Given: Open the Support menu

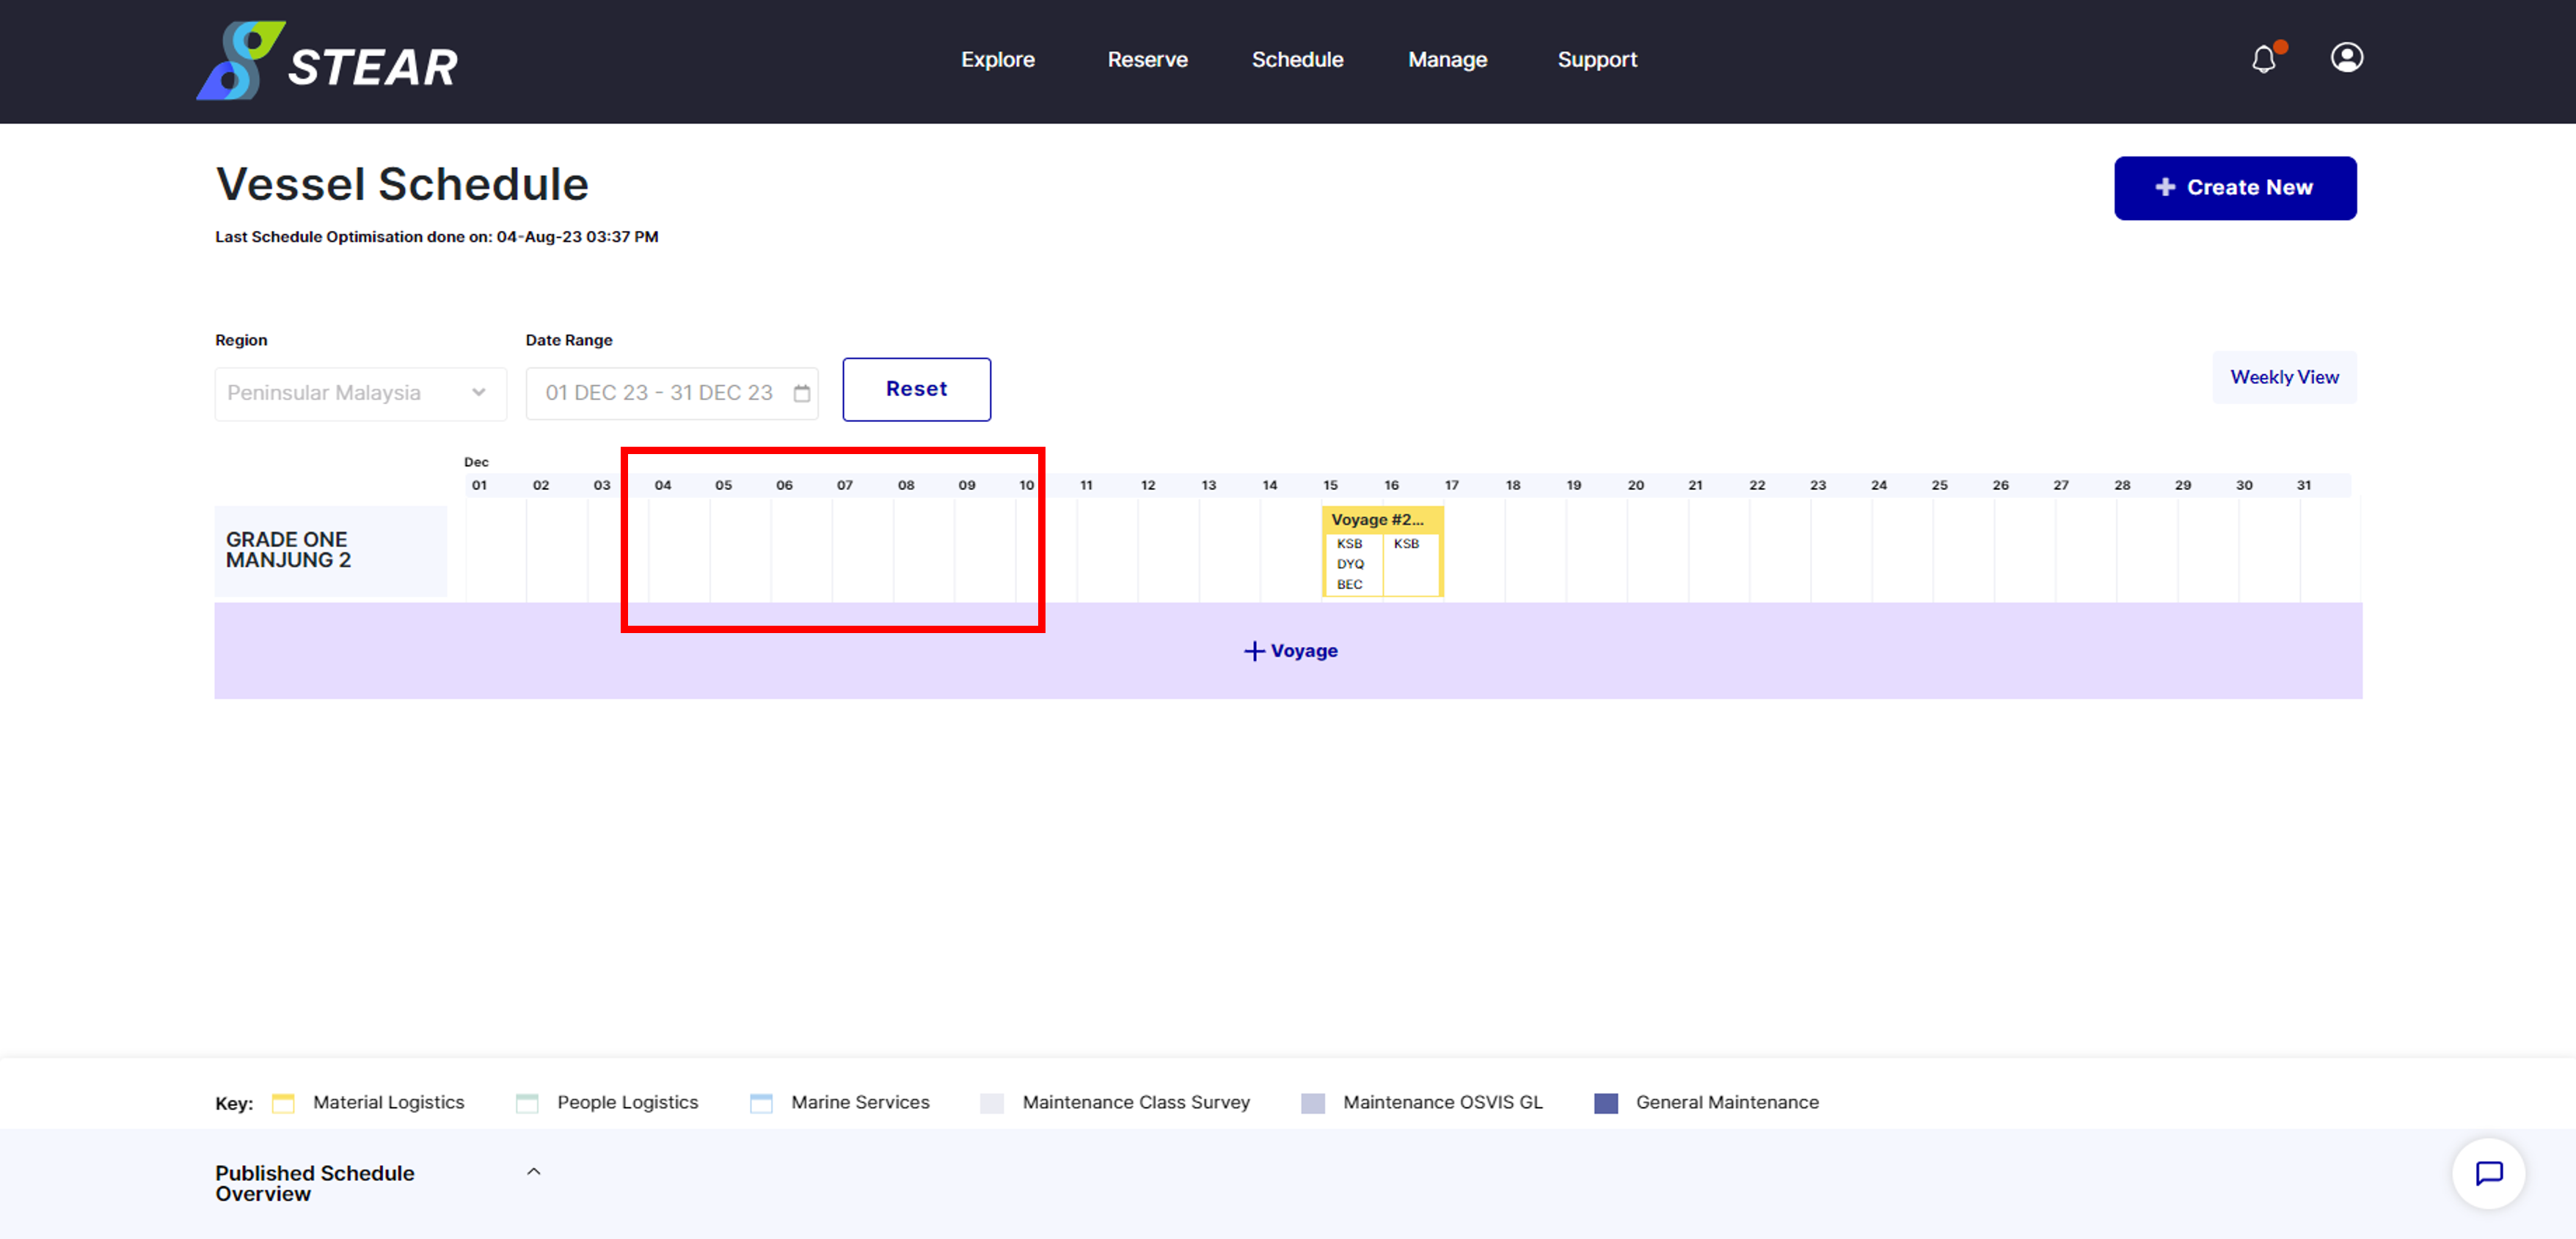Looking at the screenshot, I should click(1597, 59).
